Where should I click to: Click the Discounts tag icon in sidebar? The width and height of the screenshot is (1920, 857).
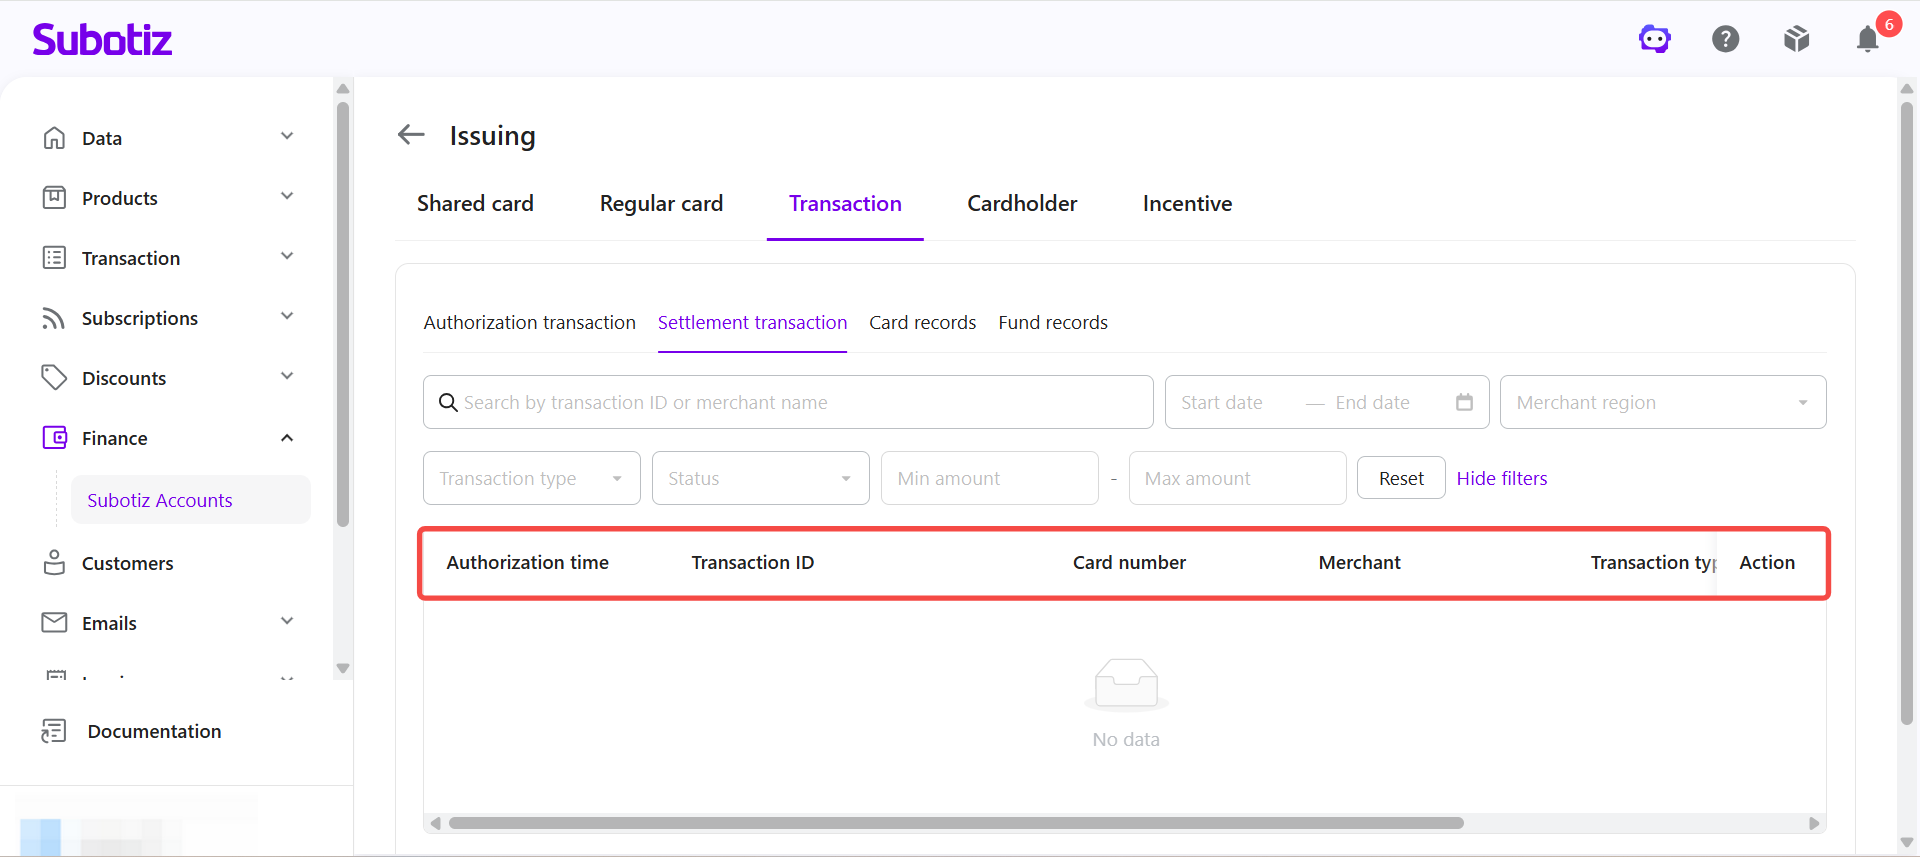54,378
